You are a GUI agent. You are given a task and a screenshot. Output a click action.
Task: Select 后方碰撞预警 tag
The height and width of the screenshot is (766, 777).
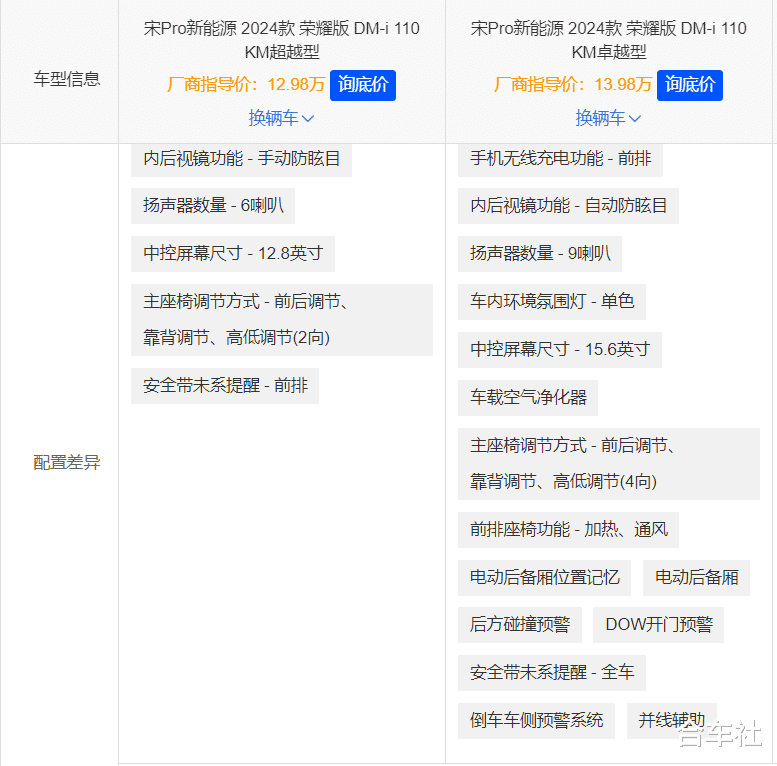[520, 625]
